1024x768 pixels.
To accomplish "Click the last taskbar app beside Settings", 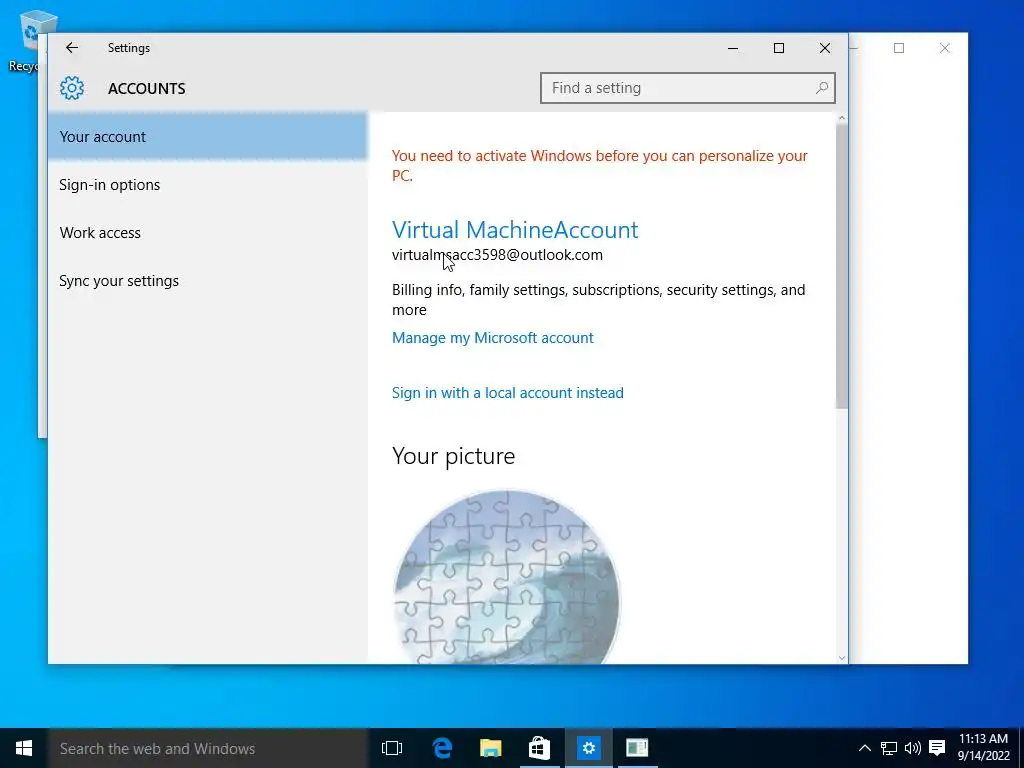I will pyautogui.click(x=637, y=748).
